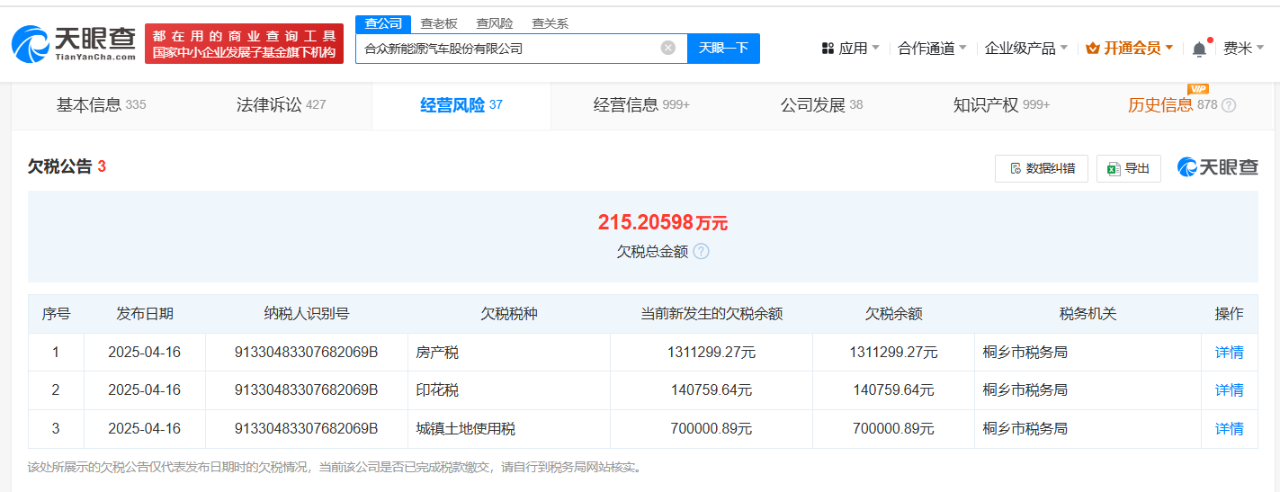Viewport: 1280px width, 492px height.
Task: Click the TianYanCha logo in the header
Action: (74, 43)
